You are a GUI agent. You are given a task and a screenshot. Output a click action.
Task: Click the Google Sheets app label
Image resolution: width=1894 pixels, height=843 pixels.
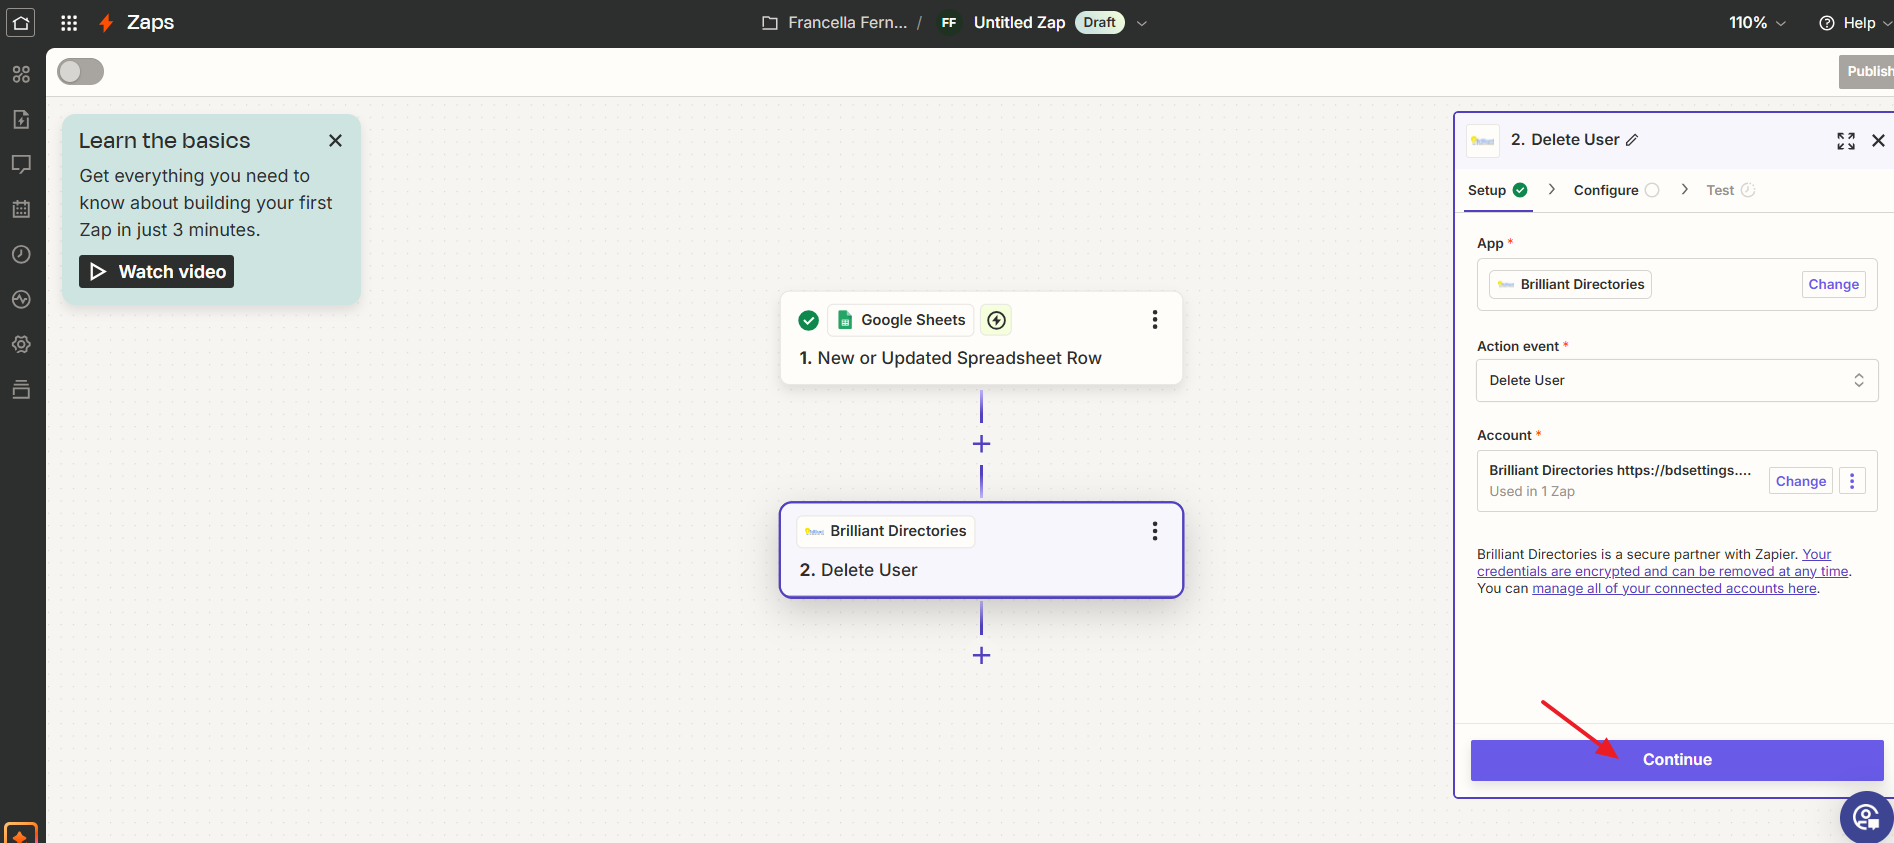901,320
